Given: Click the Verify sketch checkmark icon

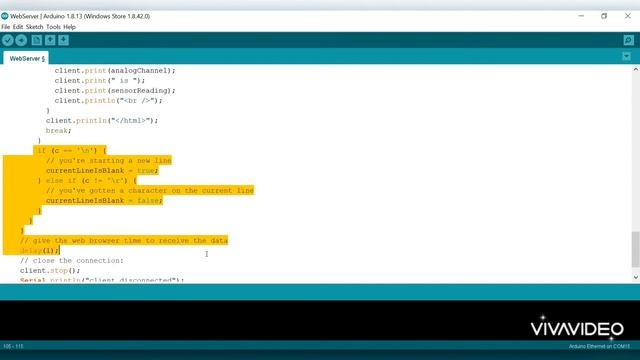Looking at the screenshot, I should tap(8, 40).
